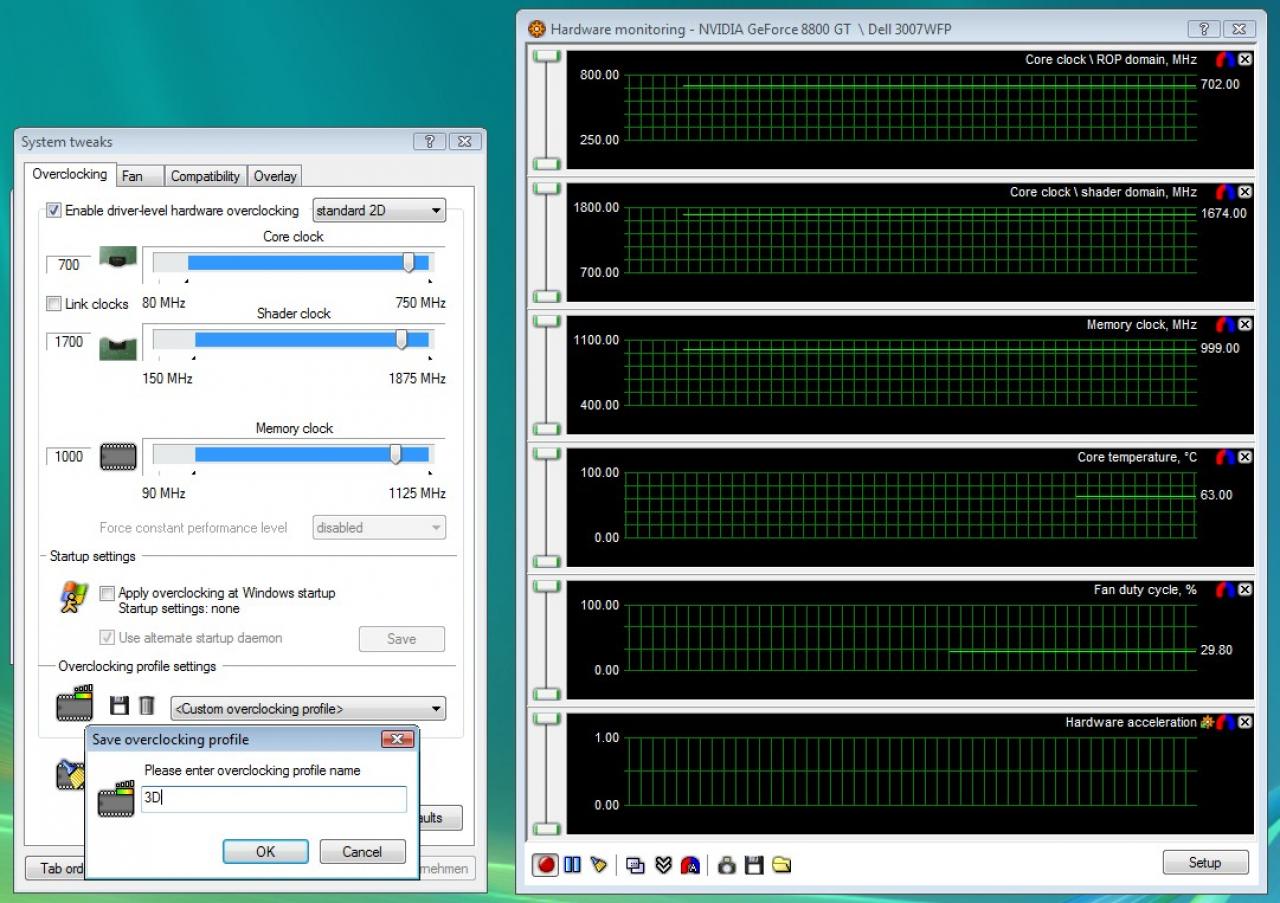Check Apply overclocking at Windows startup
The height and width of the screenshot is (903, 1280).
107,593
